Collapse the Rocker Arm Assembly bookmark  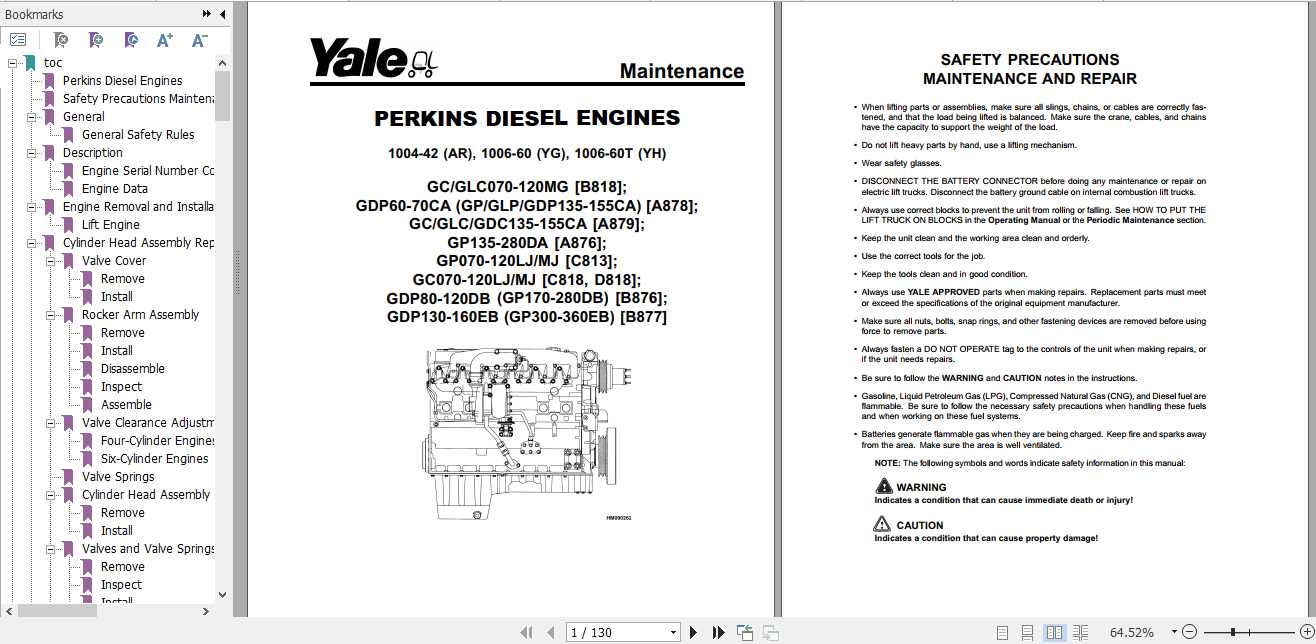(49, 314)
